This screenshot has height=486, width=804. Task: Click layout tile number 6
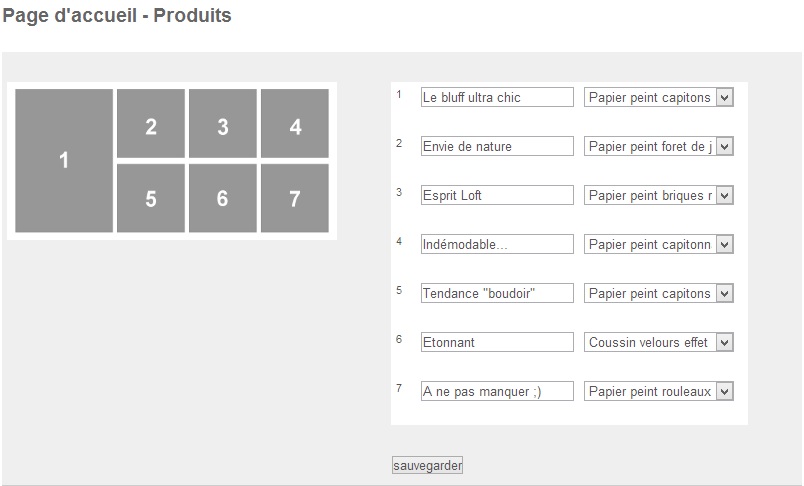pos(223,198)
